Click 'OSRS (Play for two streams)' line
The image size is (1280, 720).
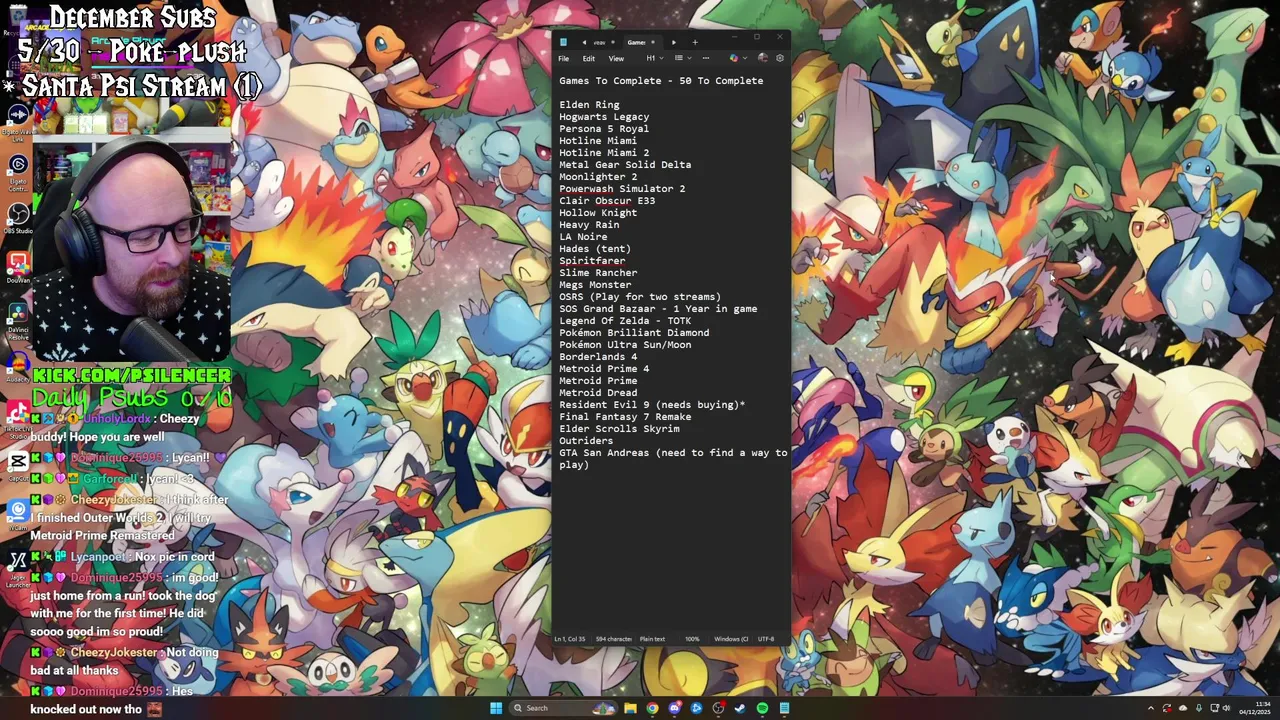[x=640, y=297]
